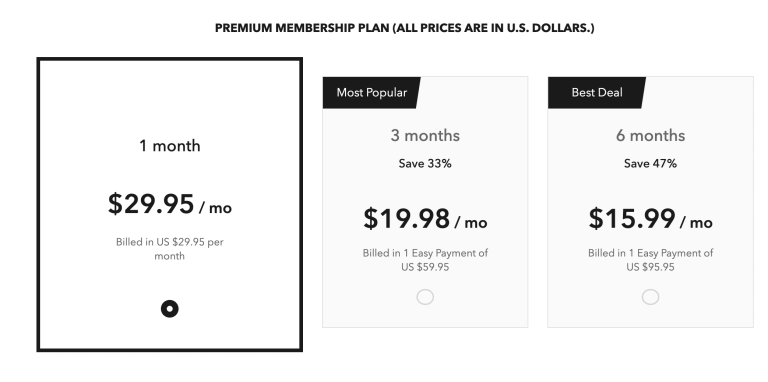The width and height of the screenshot is (768, 382).
Task: Click "/ mo" beside the $15.99 price
Action: coord(696,222)
